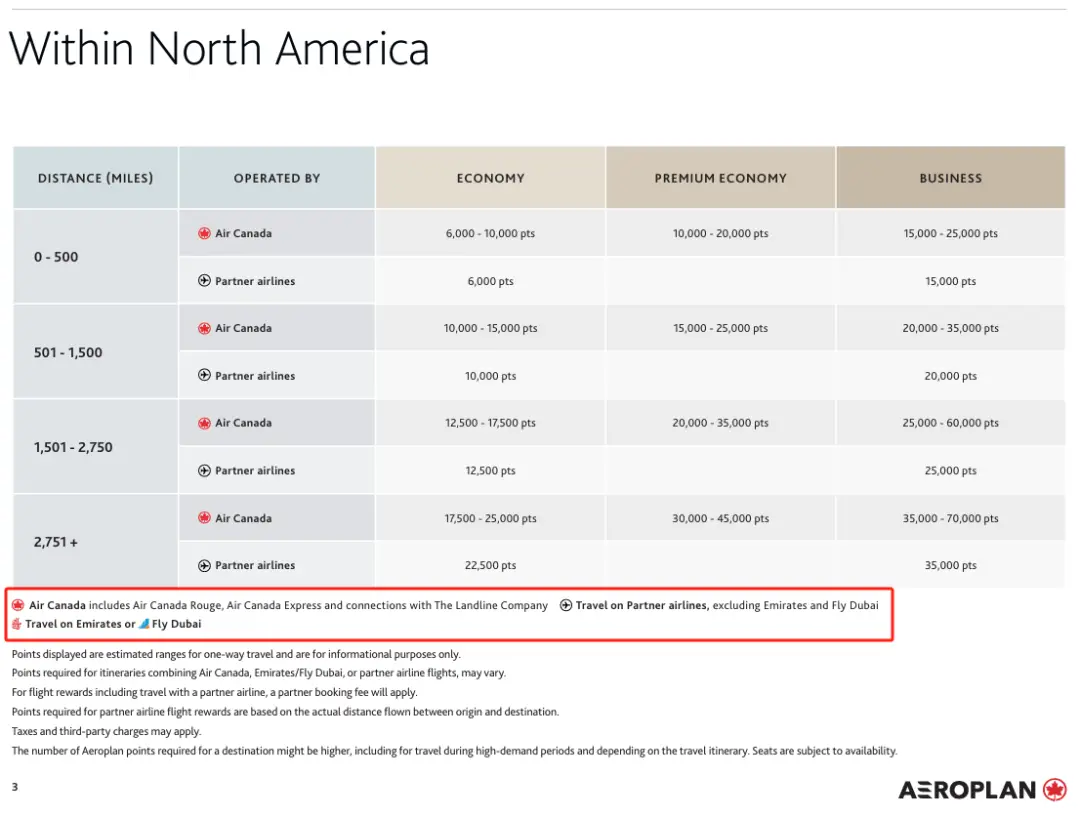Click Air Canada maple leaf icon in 0 - 500 row
Screen dimensions: 1080x817
pos(204,233)
